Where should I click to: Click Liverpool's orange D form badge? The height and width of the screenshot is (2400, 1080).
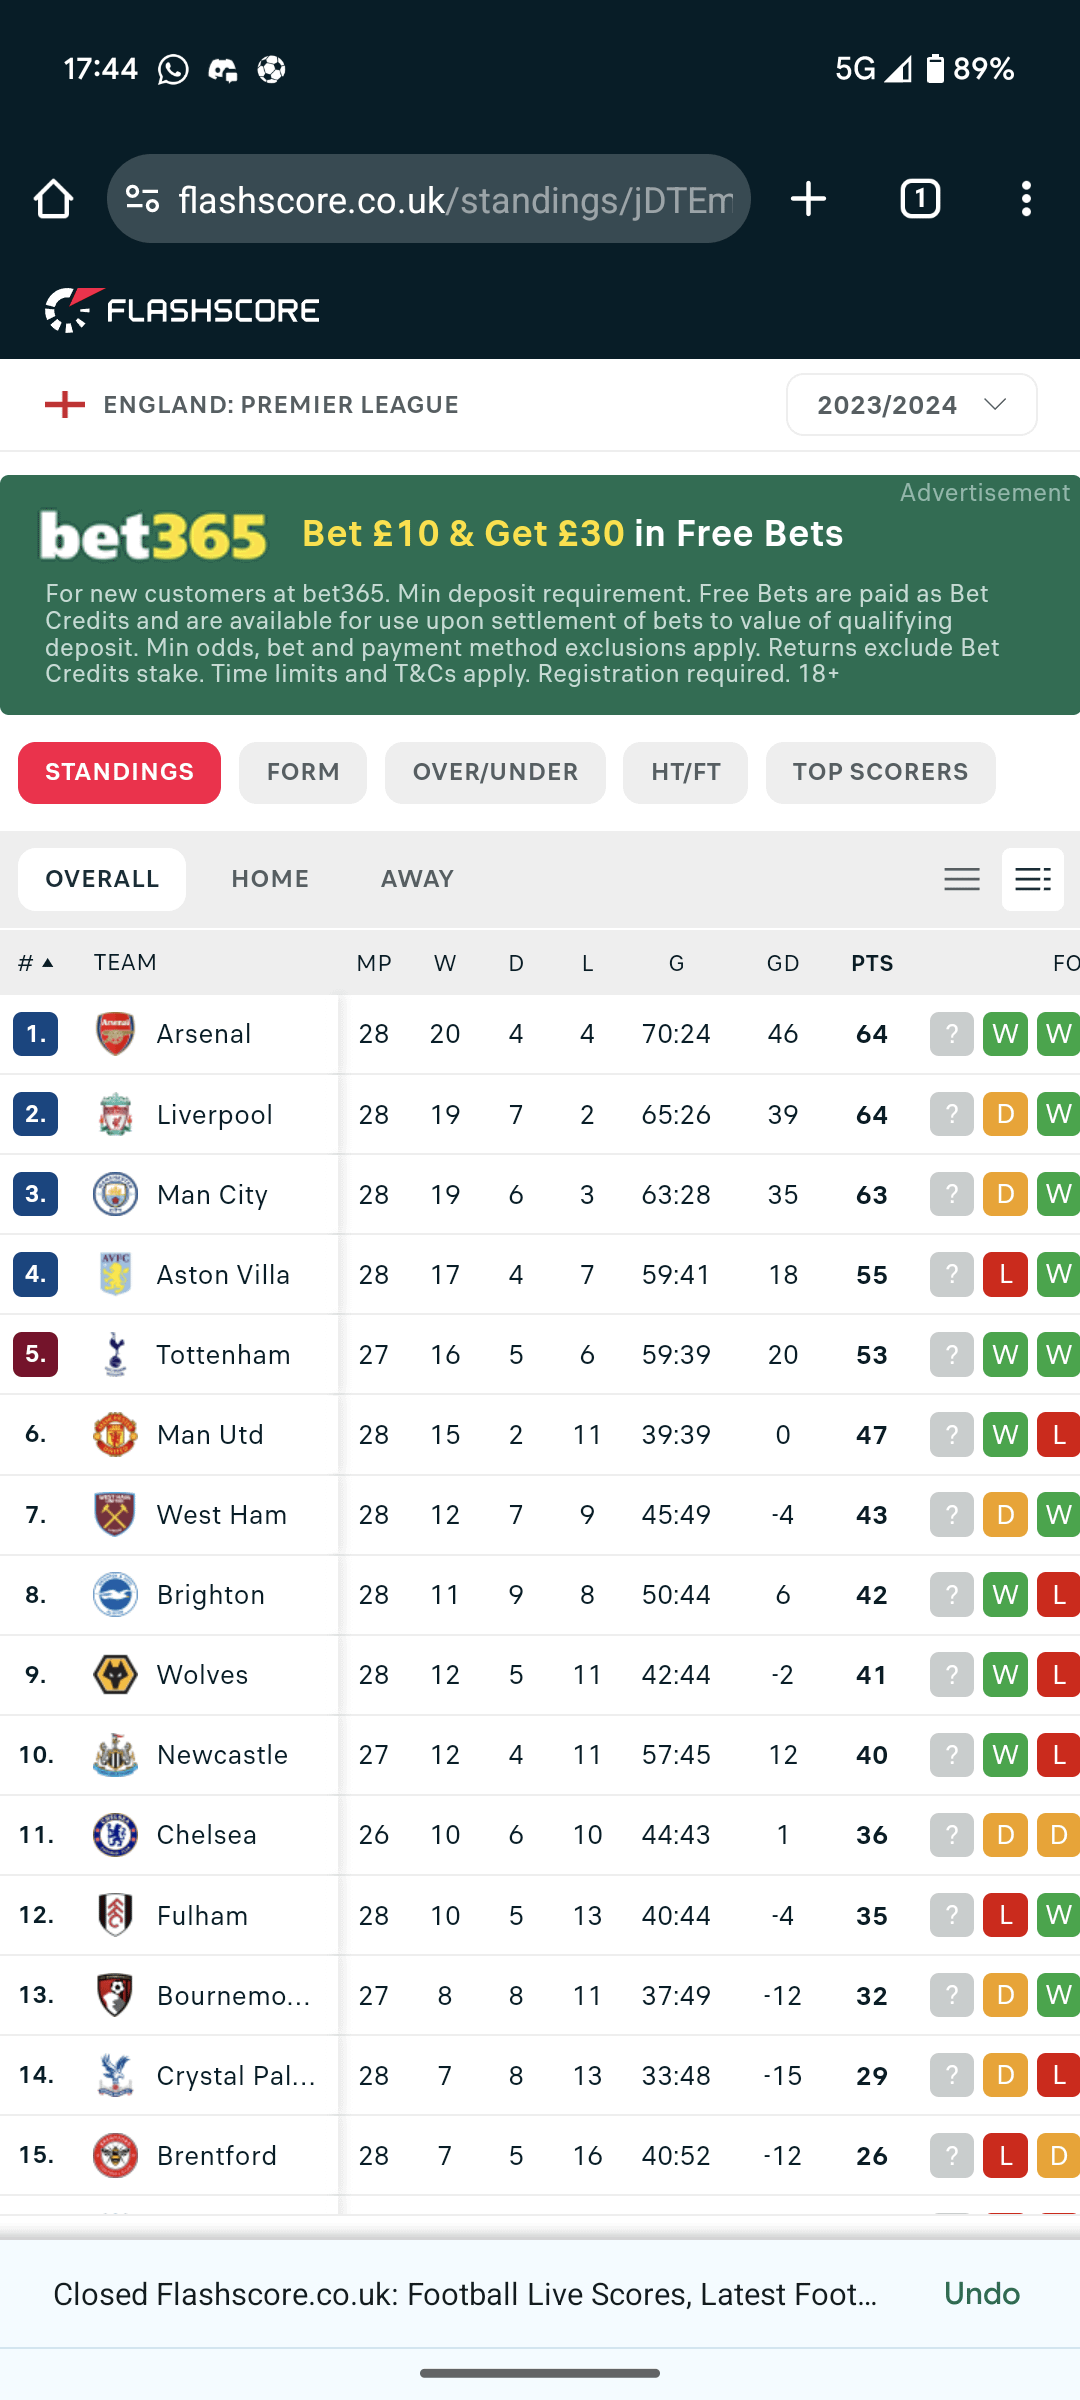coord(1005,1115)
